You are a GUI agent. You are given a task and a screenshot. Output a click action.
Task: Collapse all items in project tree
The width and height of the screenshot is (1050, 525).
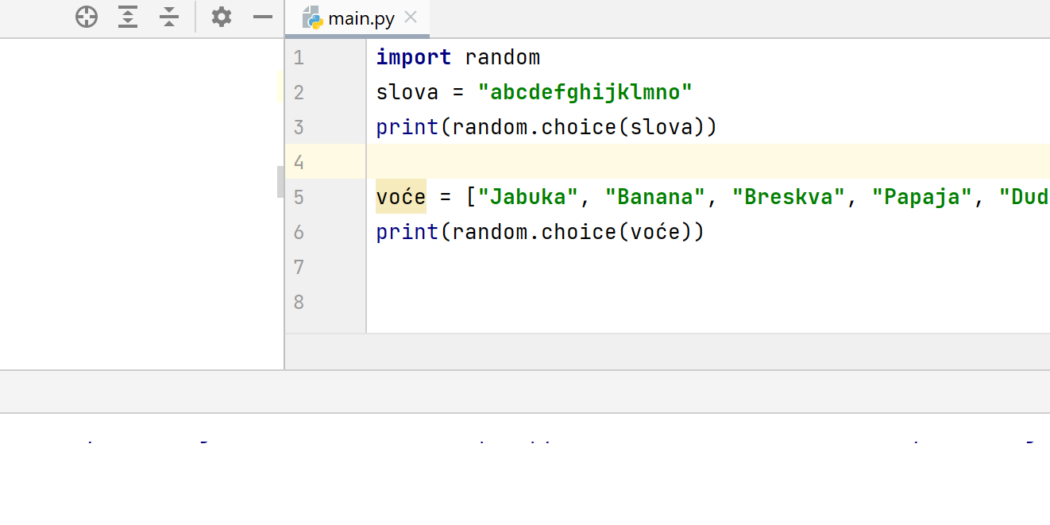tap(169, 17)
